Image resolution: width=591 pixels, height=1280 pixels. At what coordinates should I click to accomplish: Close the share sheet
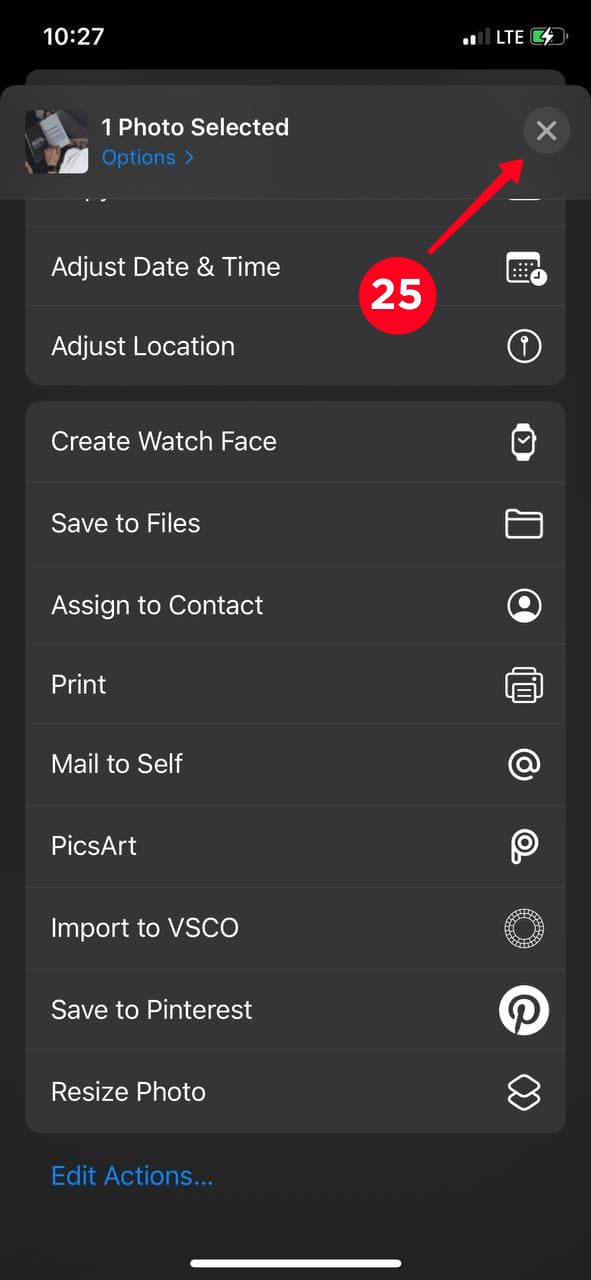click(x=546, y=130)
